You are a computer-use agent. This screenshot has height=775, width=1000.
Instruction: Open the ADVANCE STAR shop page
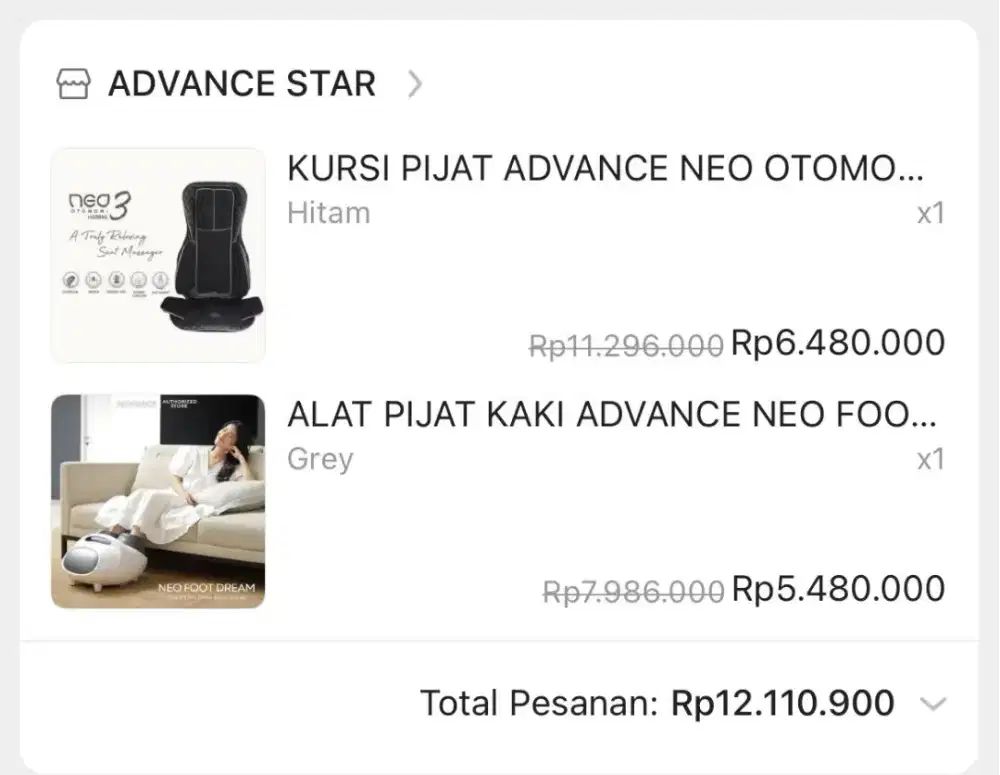(242, 83)
